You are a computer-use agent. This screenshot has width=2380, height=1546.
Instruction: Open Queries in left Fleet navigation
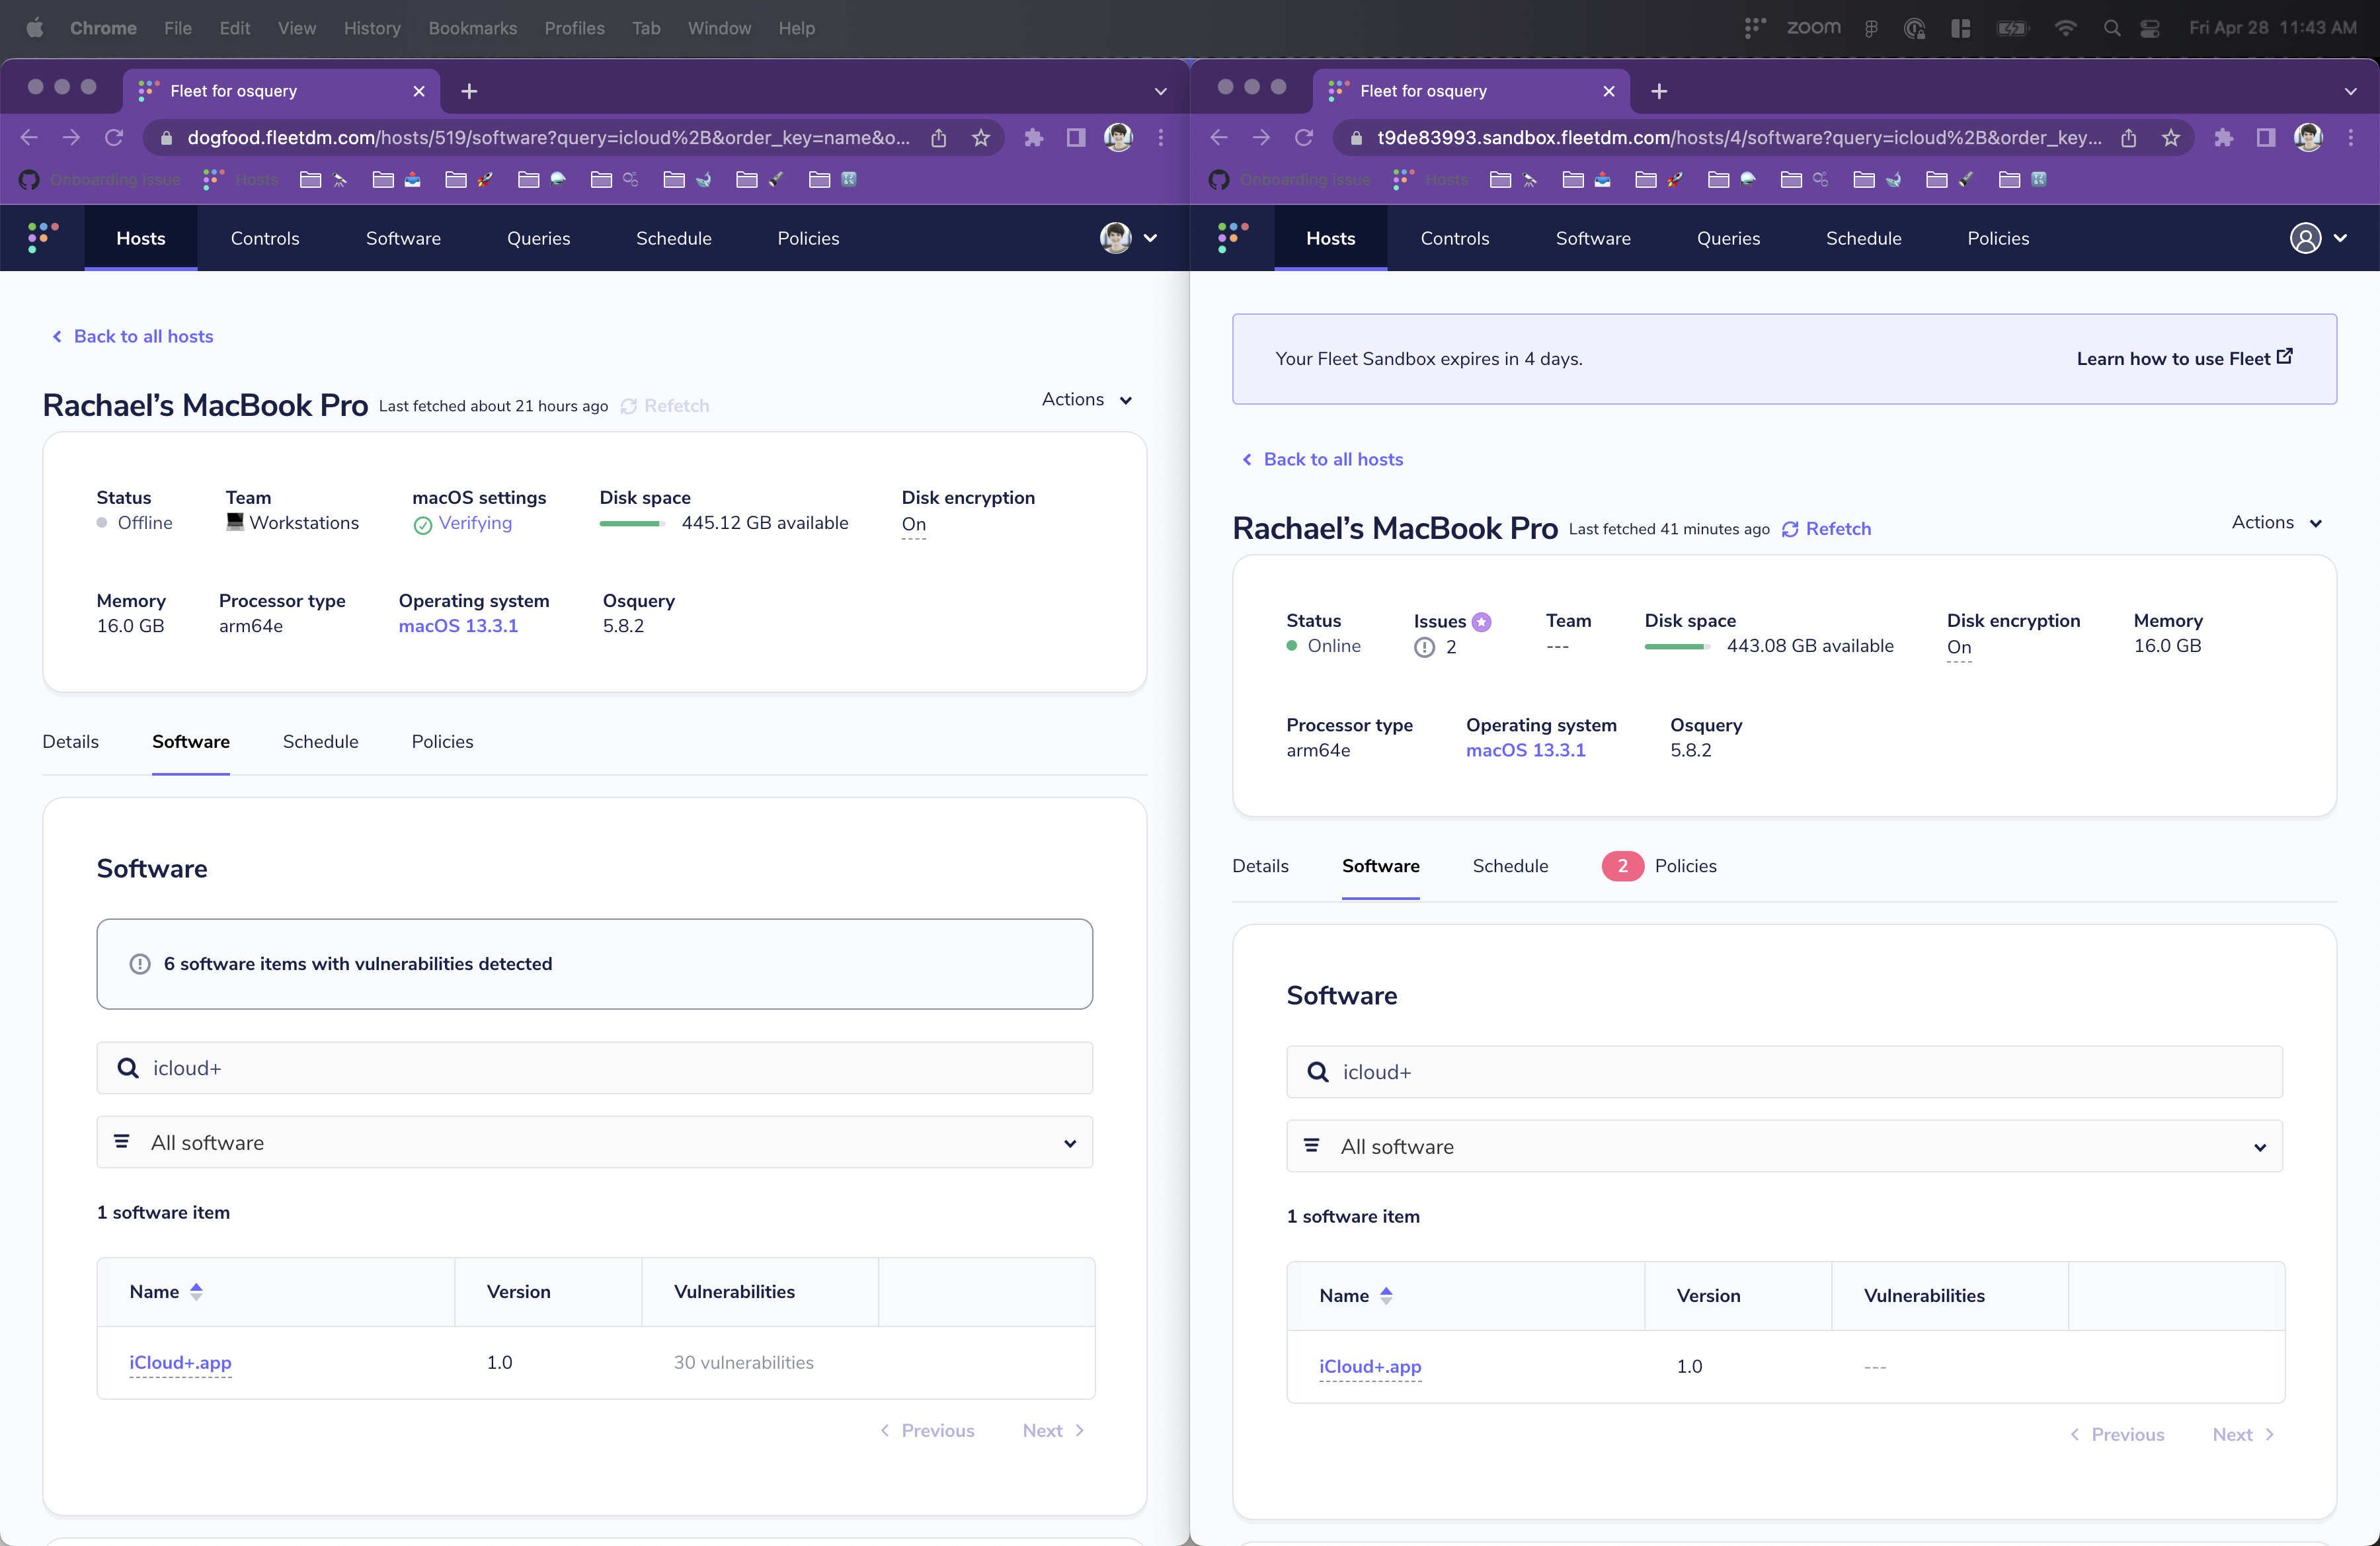pyautogui.click(x=538, y=238)
